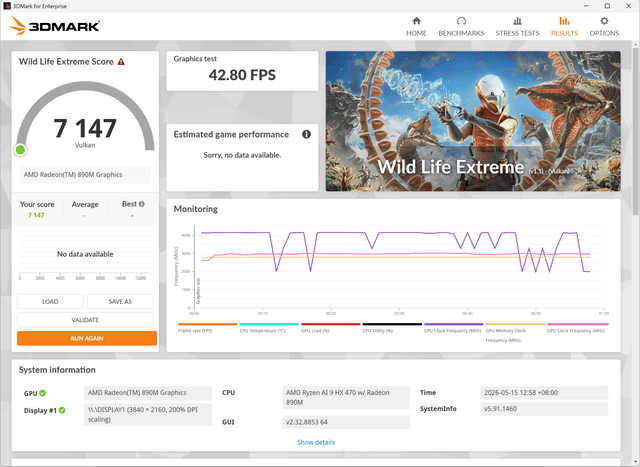Click the Display #1 green checkmark icon
Viewport: 640px width, 467px height.
click(x=62, y=410)
